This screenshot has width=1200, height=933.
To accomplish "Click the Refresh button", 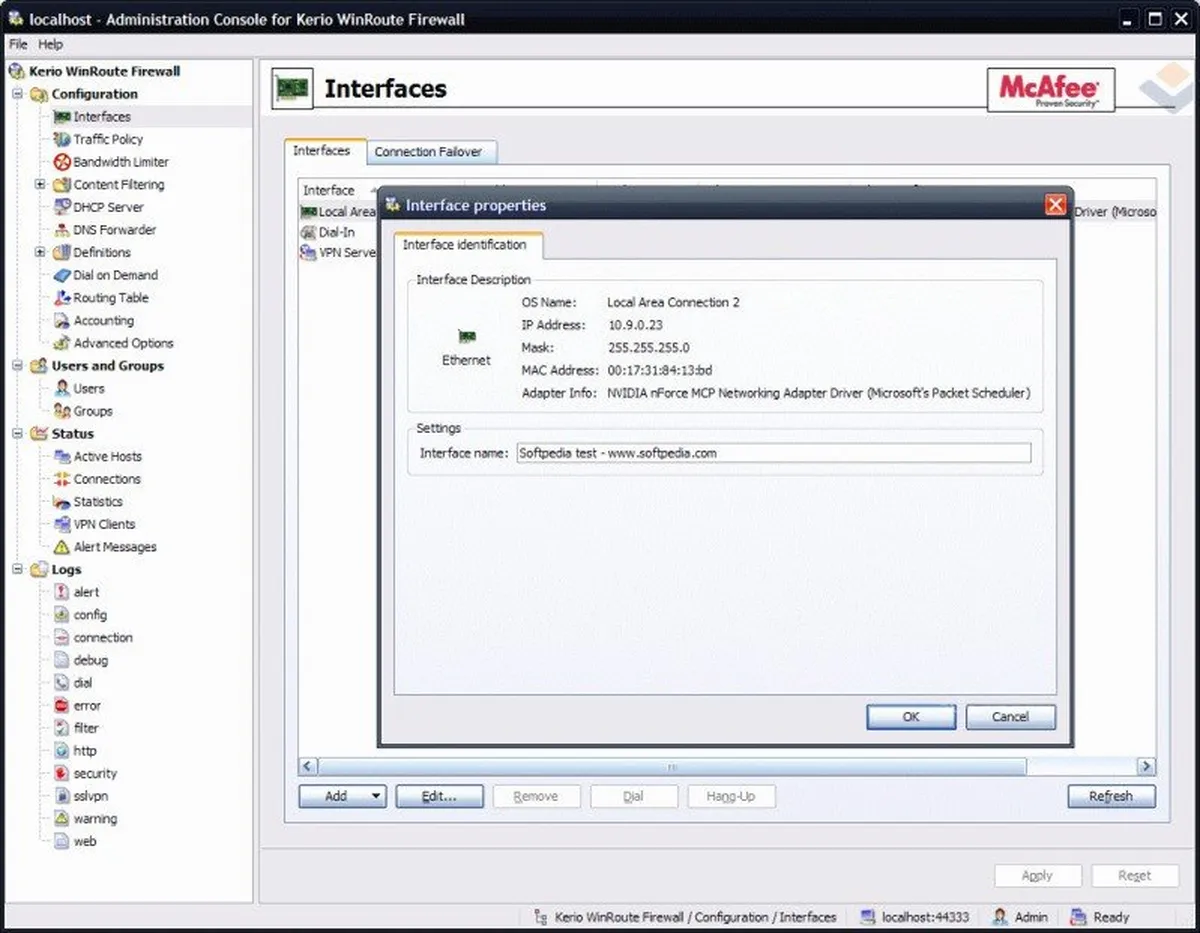I will [1111, 797].
